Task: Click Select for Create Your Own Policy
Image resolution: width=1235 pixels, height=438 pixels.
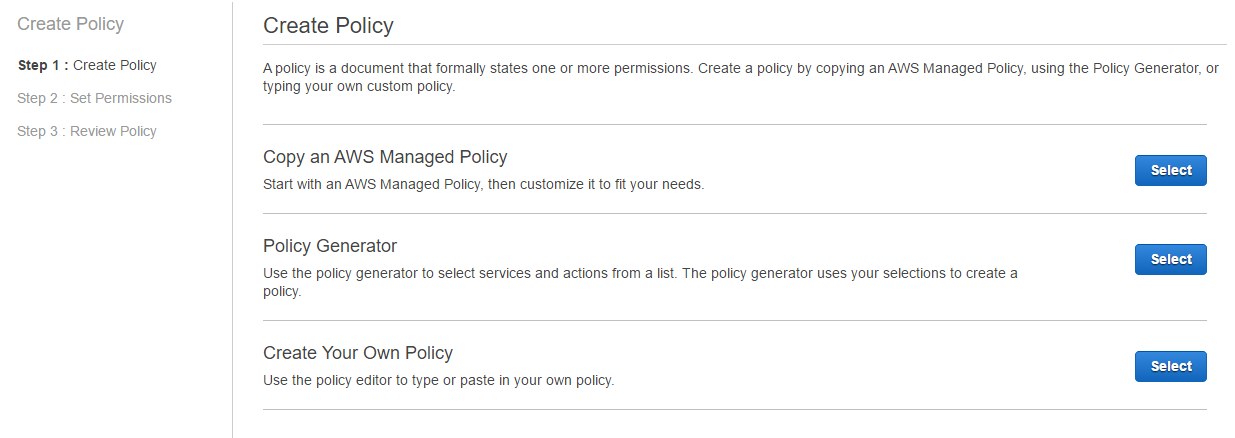Action: pos(1170,367)
